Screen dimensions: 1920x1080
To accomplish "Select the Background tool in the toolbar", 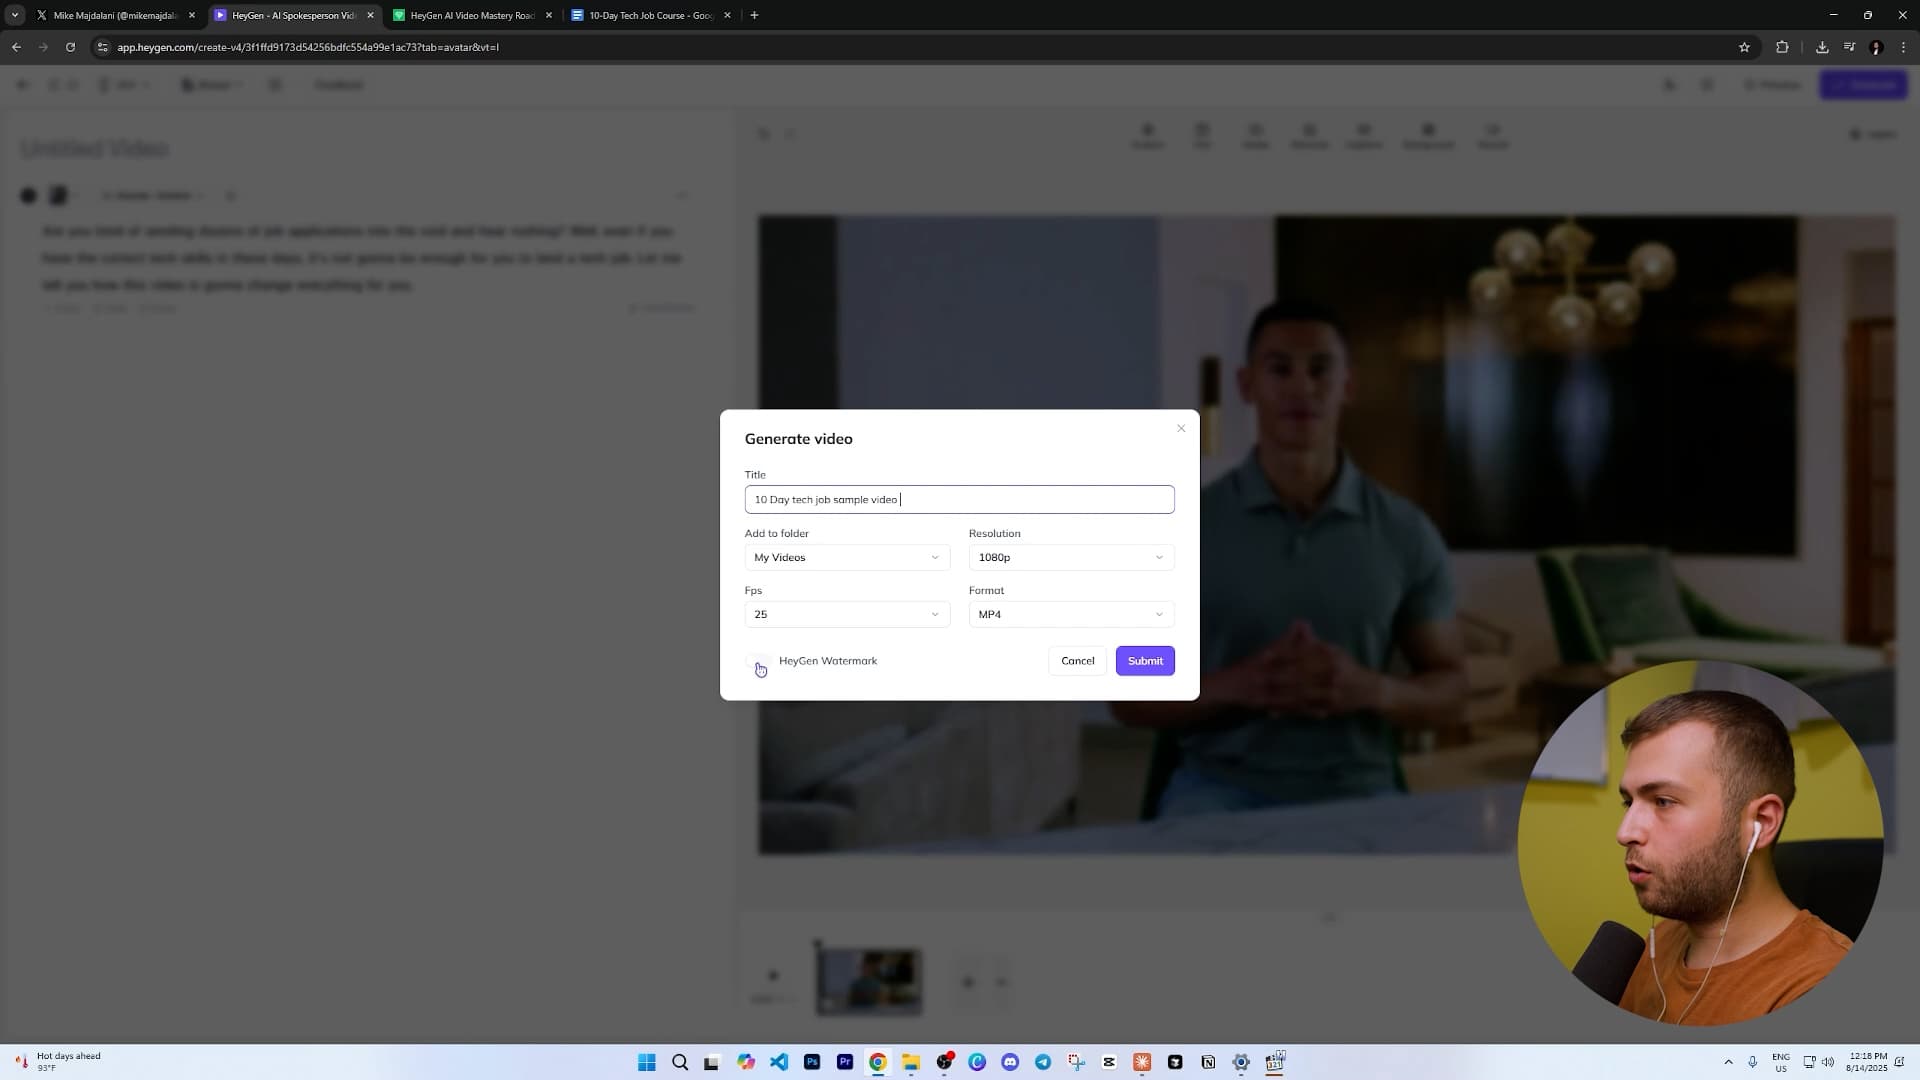I will pos(1428,135).
